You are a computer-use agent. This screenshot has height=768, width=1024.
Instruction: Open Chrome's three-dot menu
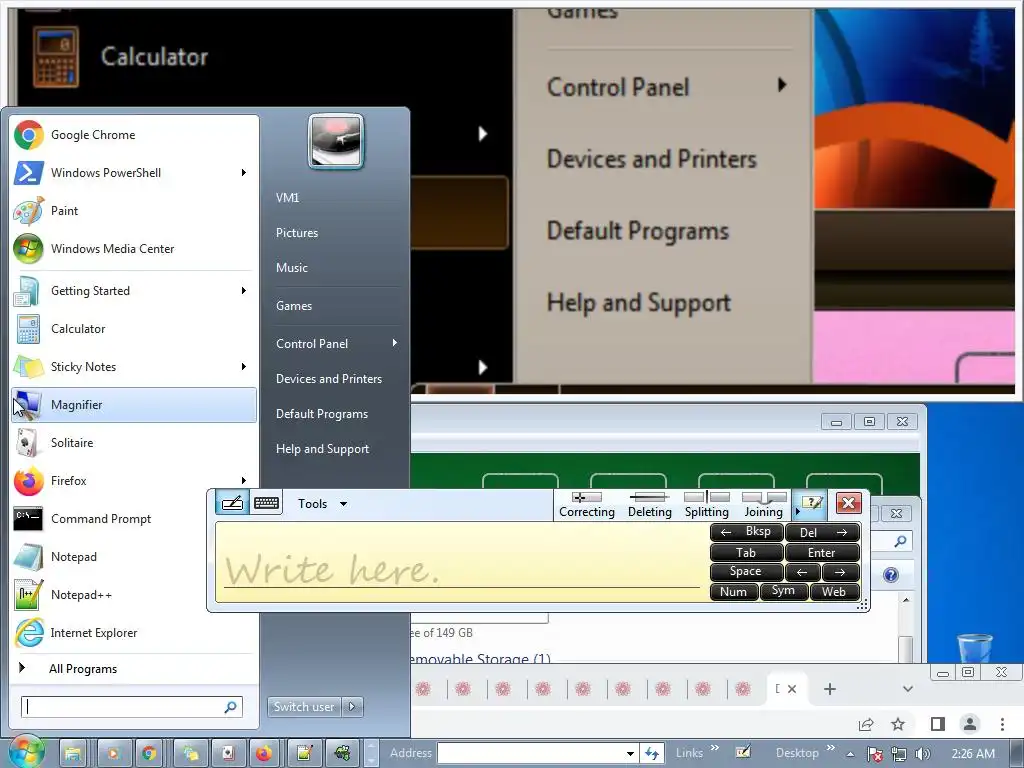tap(1002, 724)
